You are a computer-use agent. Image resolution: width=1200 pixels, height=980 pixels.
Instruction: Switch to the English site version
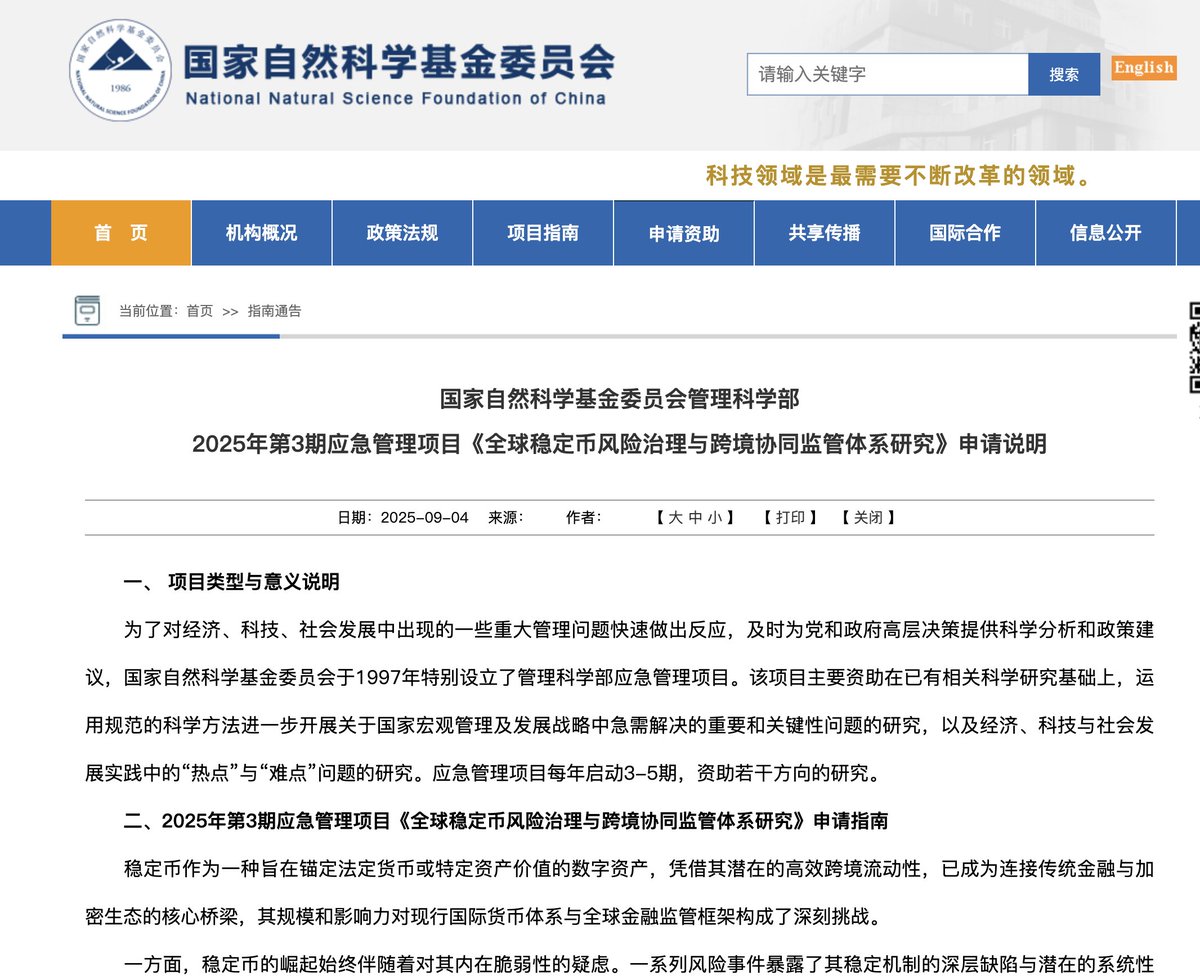pos(1143,68)
